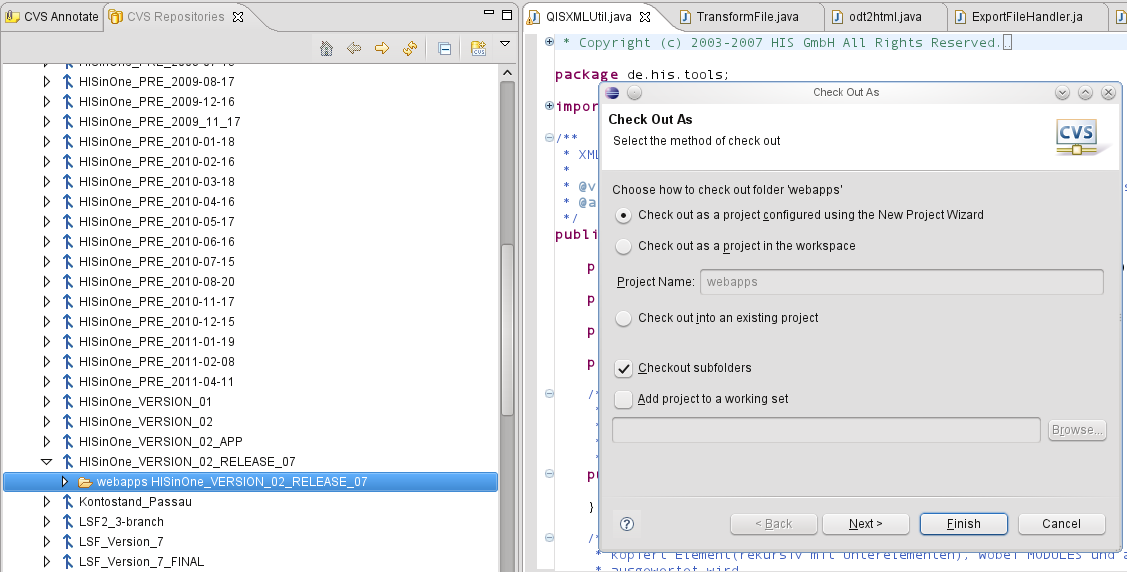Click the webapps folder icon in tree
The height and width of the screenshot is (572, 1127).
pyautogui.click(x=85, y=482)
